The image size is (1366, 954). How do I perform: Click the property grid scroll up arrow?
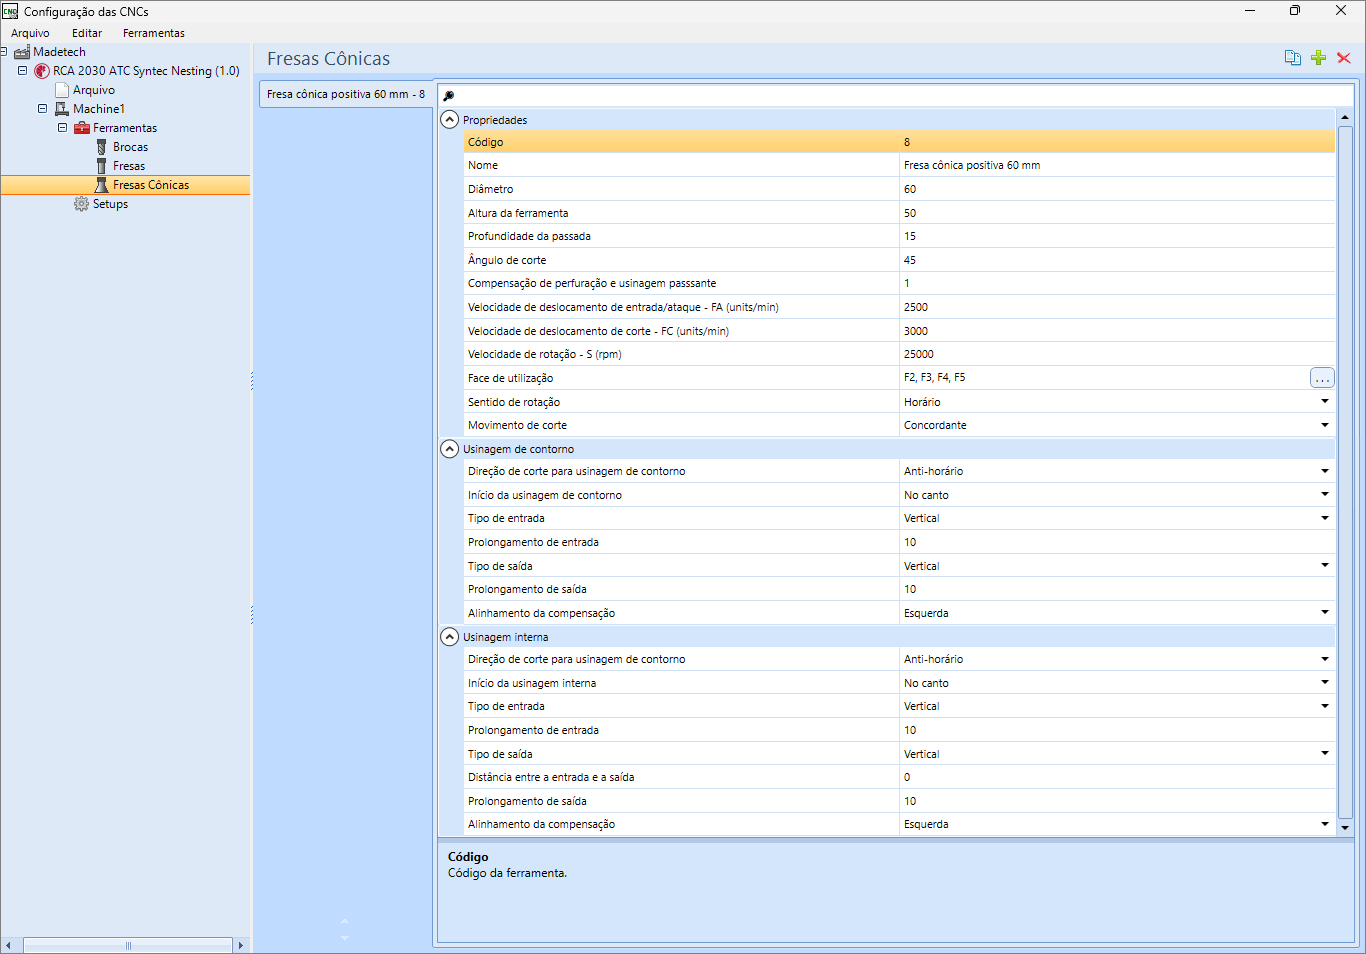(1344, 117)
